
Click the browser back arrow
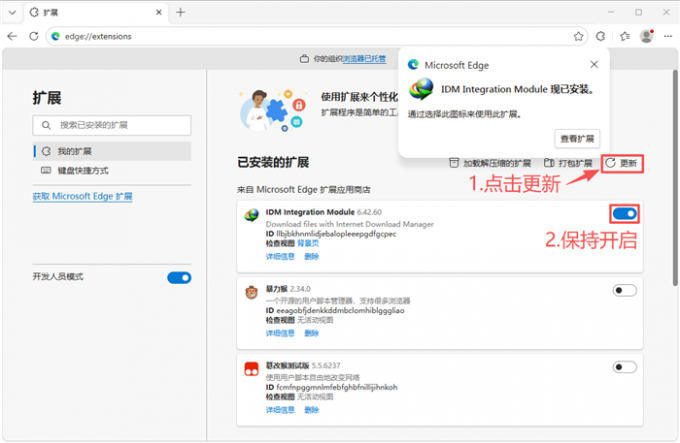pyautogui.click(x=12, y=36)
